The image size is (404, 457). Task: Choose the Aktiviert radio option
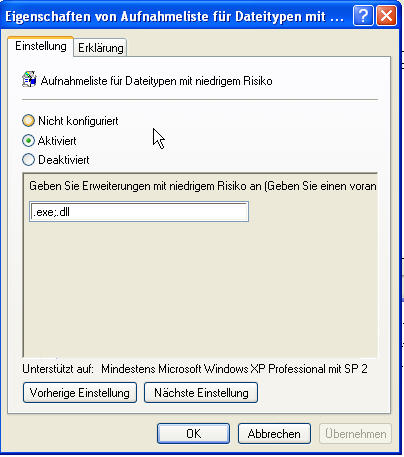[x=28, y=141]
